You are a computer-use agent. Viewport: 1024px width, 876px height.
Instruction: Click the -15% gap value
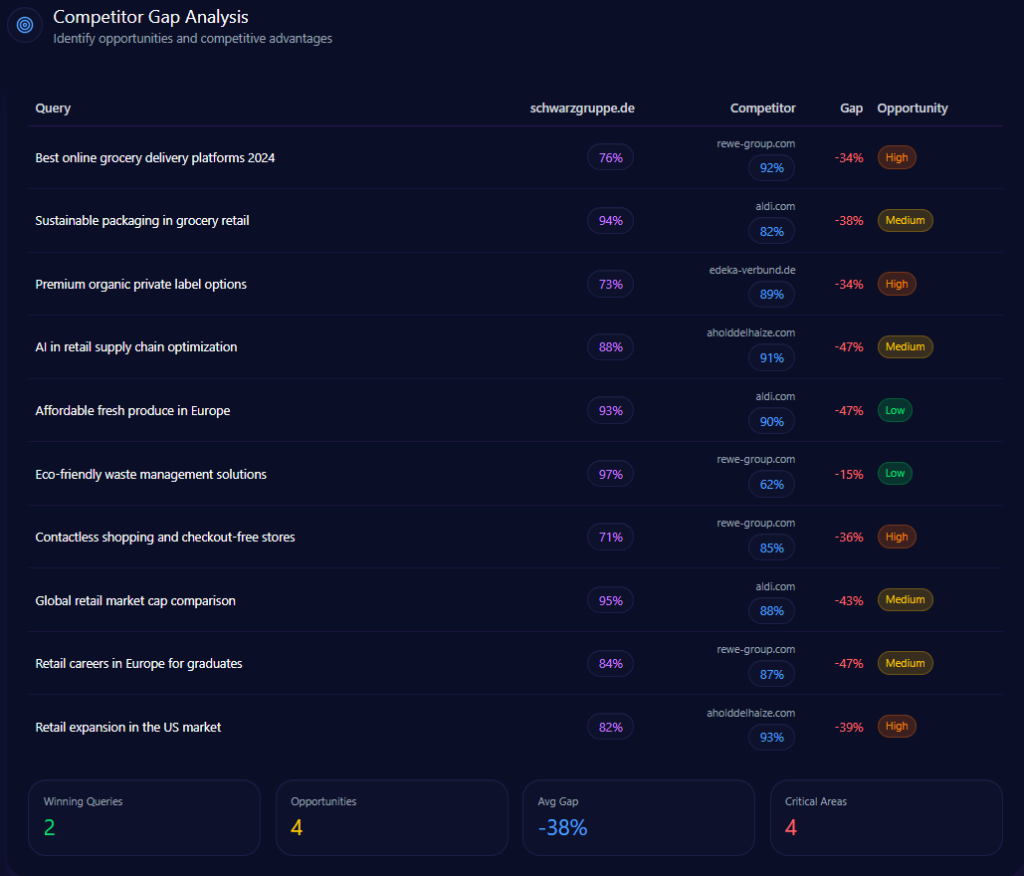click(849, 474)
